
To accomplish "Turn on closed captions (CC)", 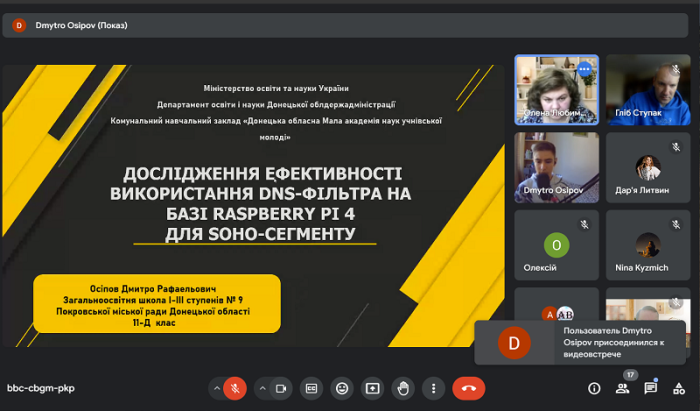I will coord(312,388).
